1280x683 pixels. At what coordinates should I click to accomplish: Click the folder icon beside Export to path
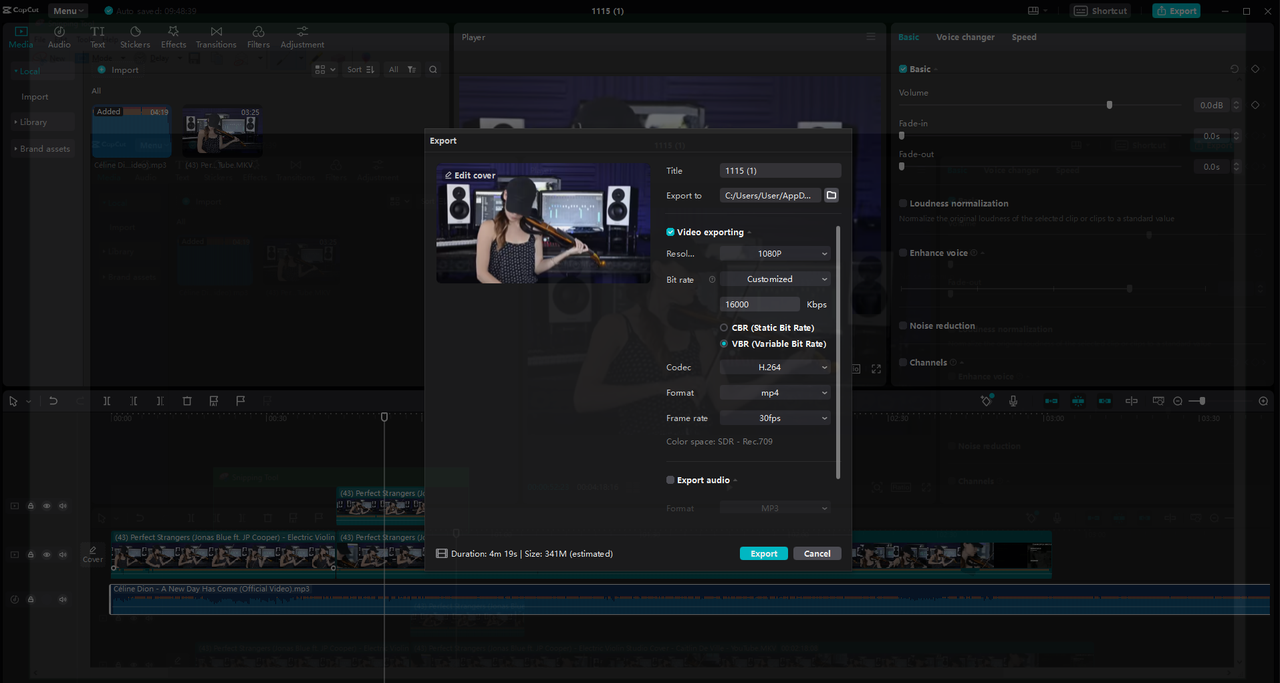pyautogui.click(x=831, y=196)
